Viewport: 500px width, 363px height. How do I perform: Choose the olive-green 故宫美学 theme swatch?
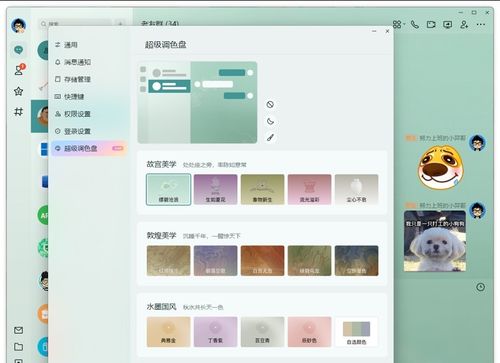263,189
